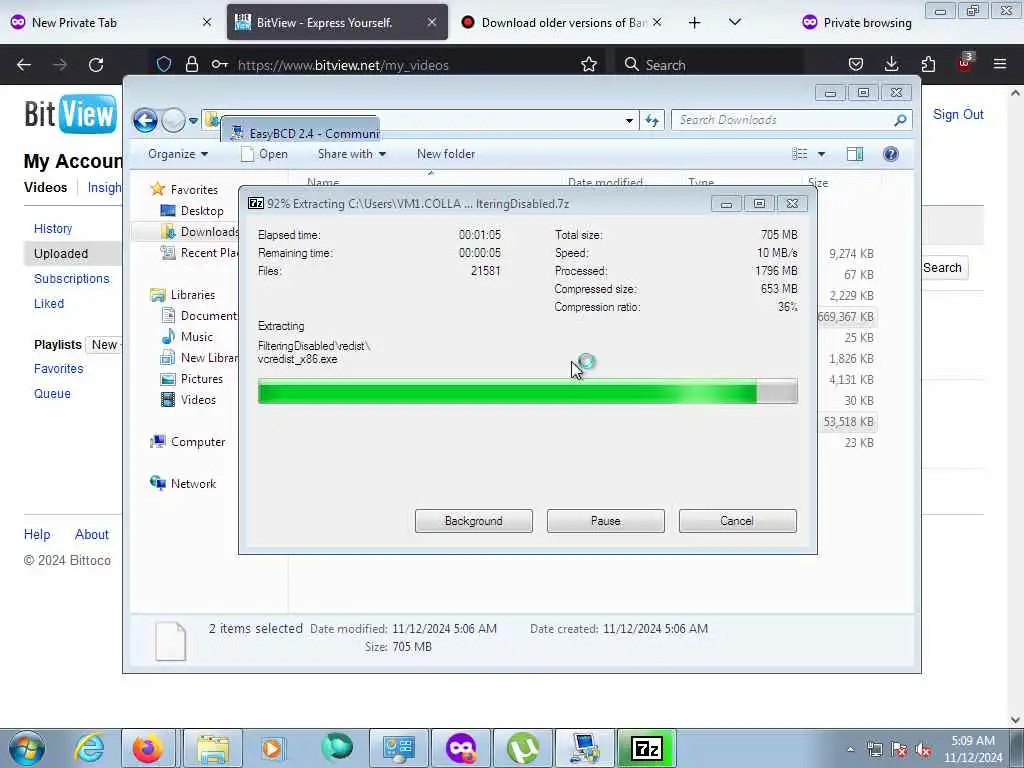This screenshot has height=768, width=1024.
Task: Toggle the preview pane icon
Action: pyautogui.click(x=855, y=154)
